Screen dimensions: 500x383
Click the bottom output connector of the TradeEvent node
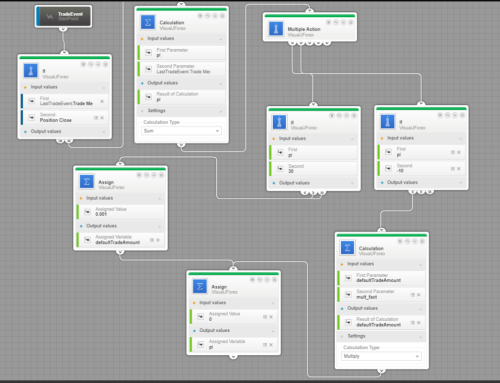pos(63,29)
